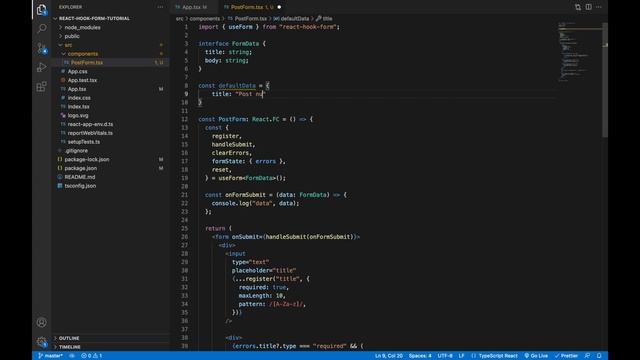This screenshot has width=640, height=360.
Task: Click line number 21 in the gutter
Action: point(185,195)
